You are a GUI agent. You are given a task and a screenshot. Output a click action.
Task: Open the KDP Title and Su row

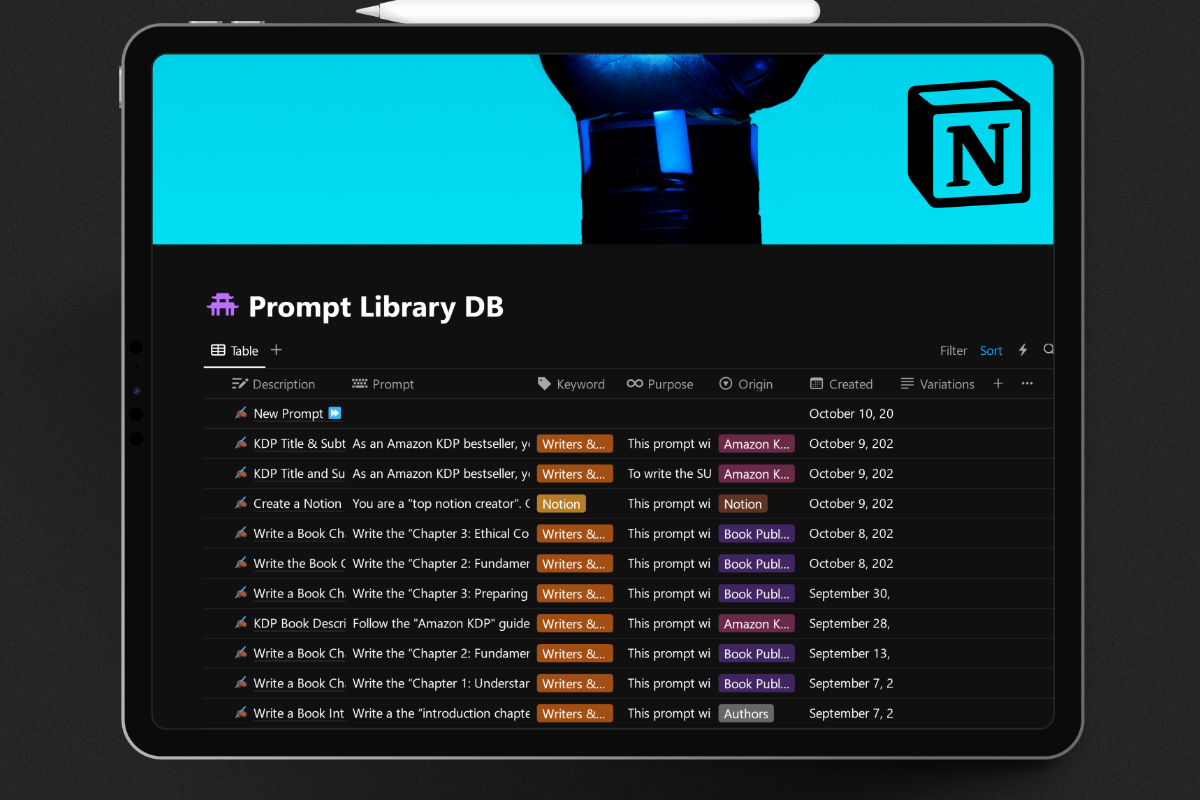(x=299, y=474)
